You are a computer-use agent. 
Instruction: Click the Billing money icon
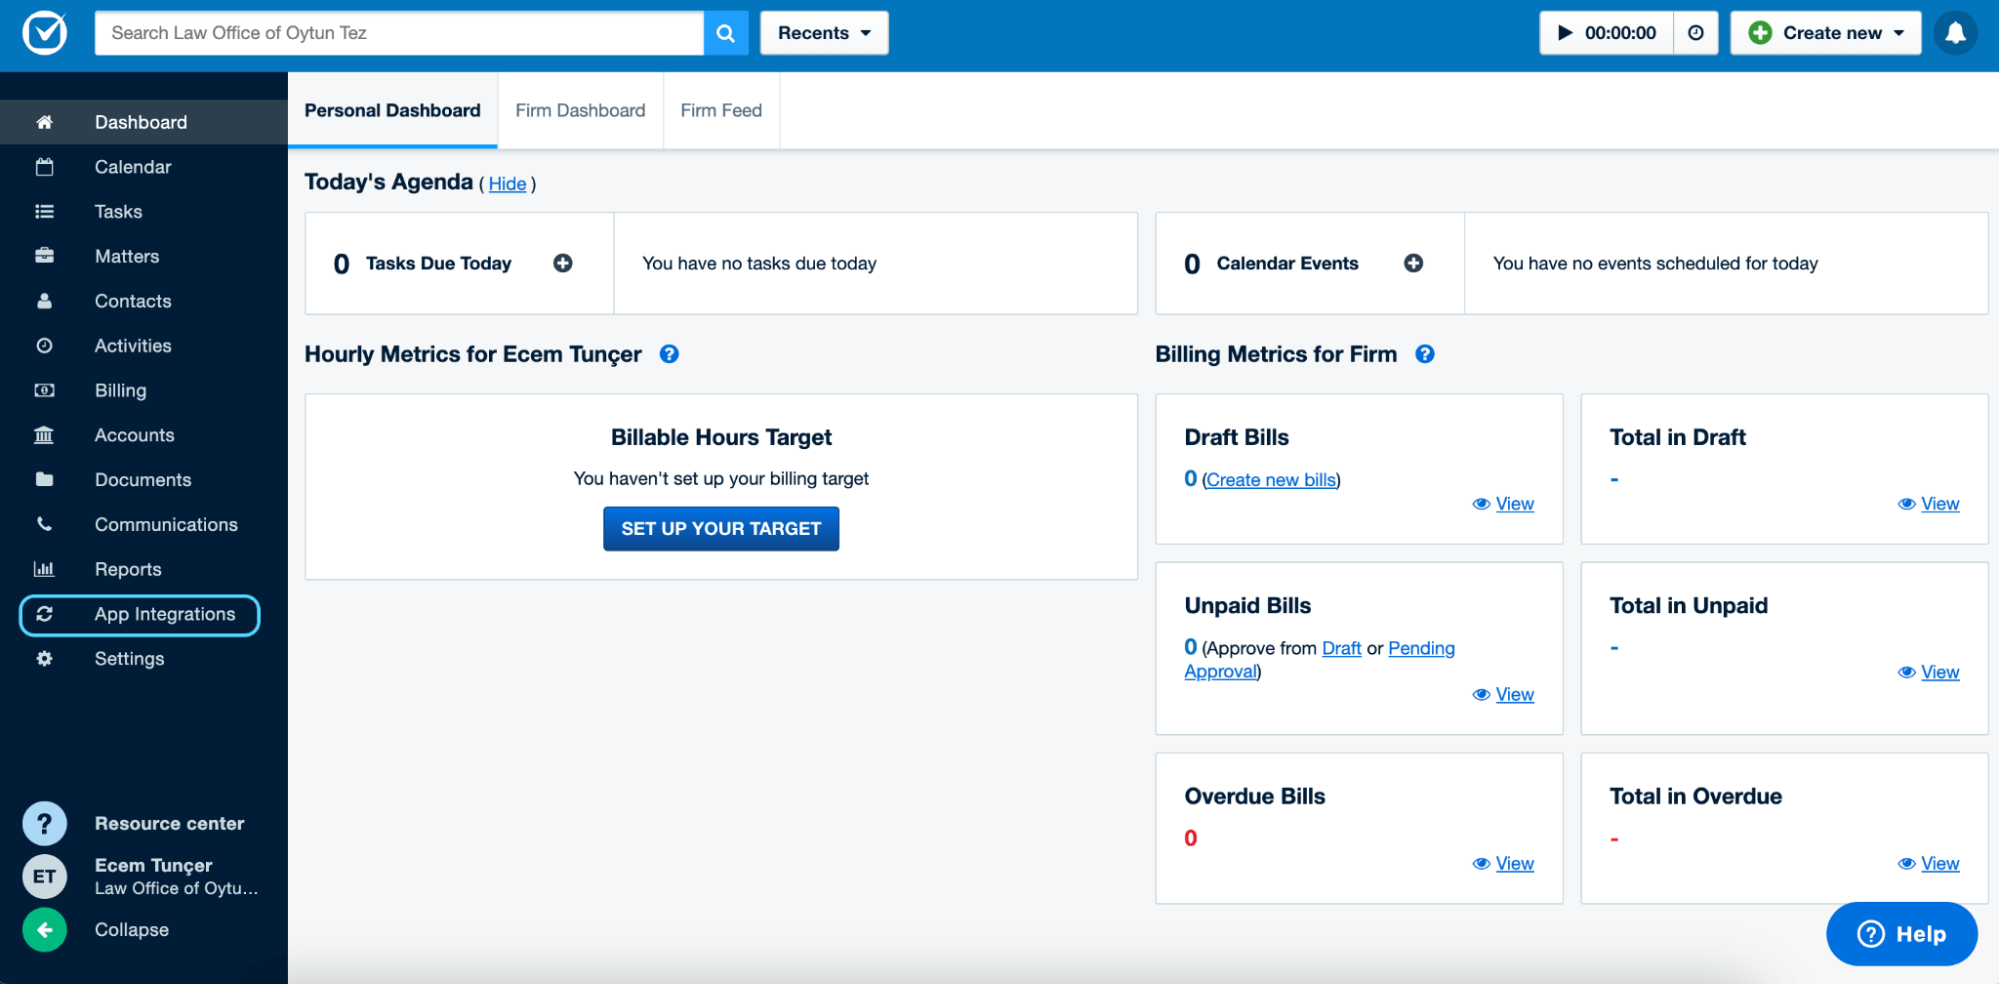click(x=44, y=390)
